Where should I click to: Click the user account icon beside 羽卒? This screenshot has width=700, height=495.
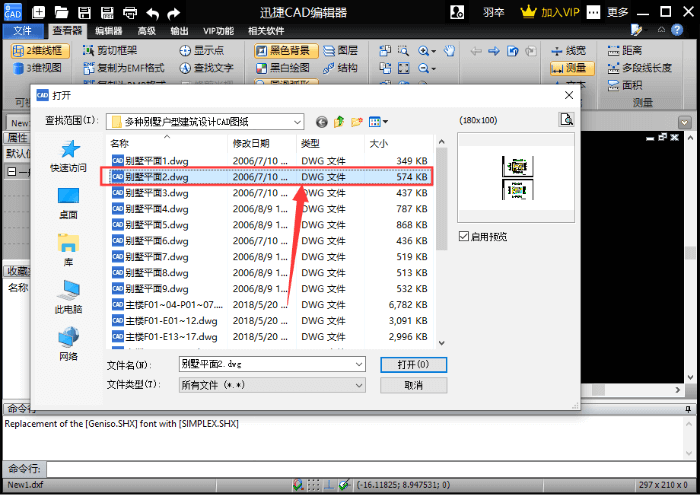coord(457,12)
